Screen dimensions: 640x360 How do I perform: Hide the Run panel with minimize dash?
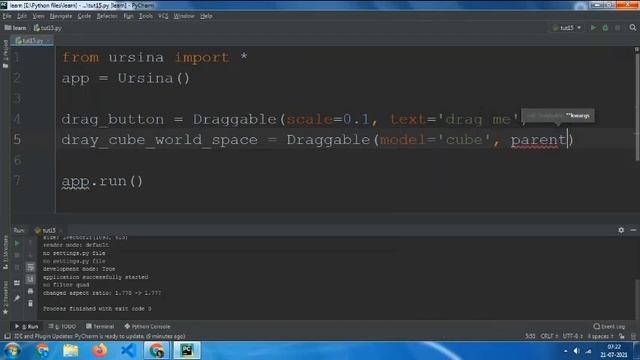[x=633, y=230]
